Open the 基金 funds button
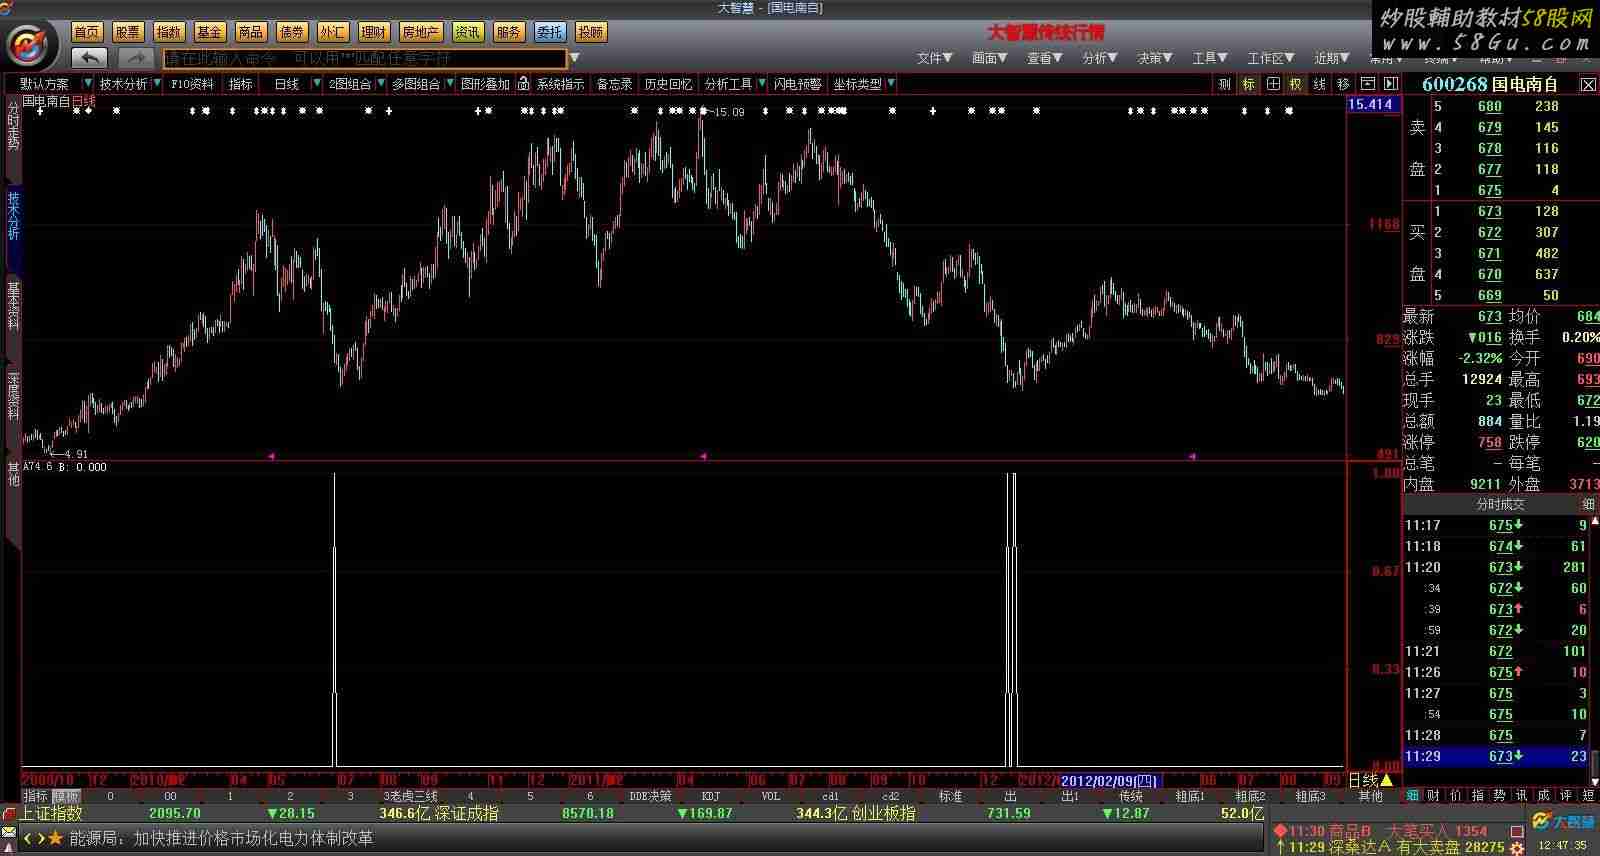Image resolution: width=1600 pixels, height=856 pixels. [x=210, y=32]
